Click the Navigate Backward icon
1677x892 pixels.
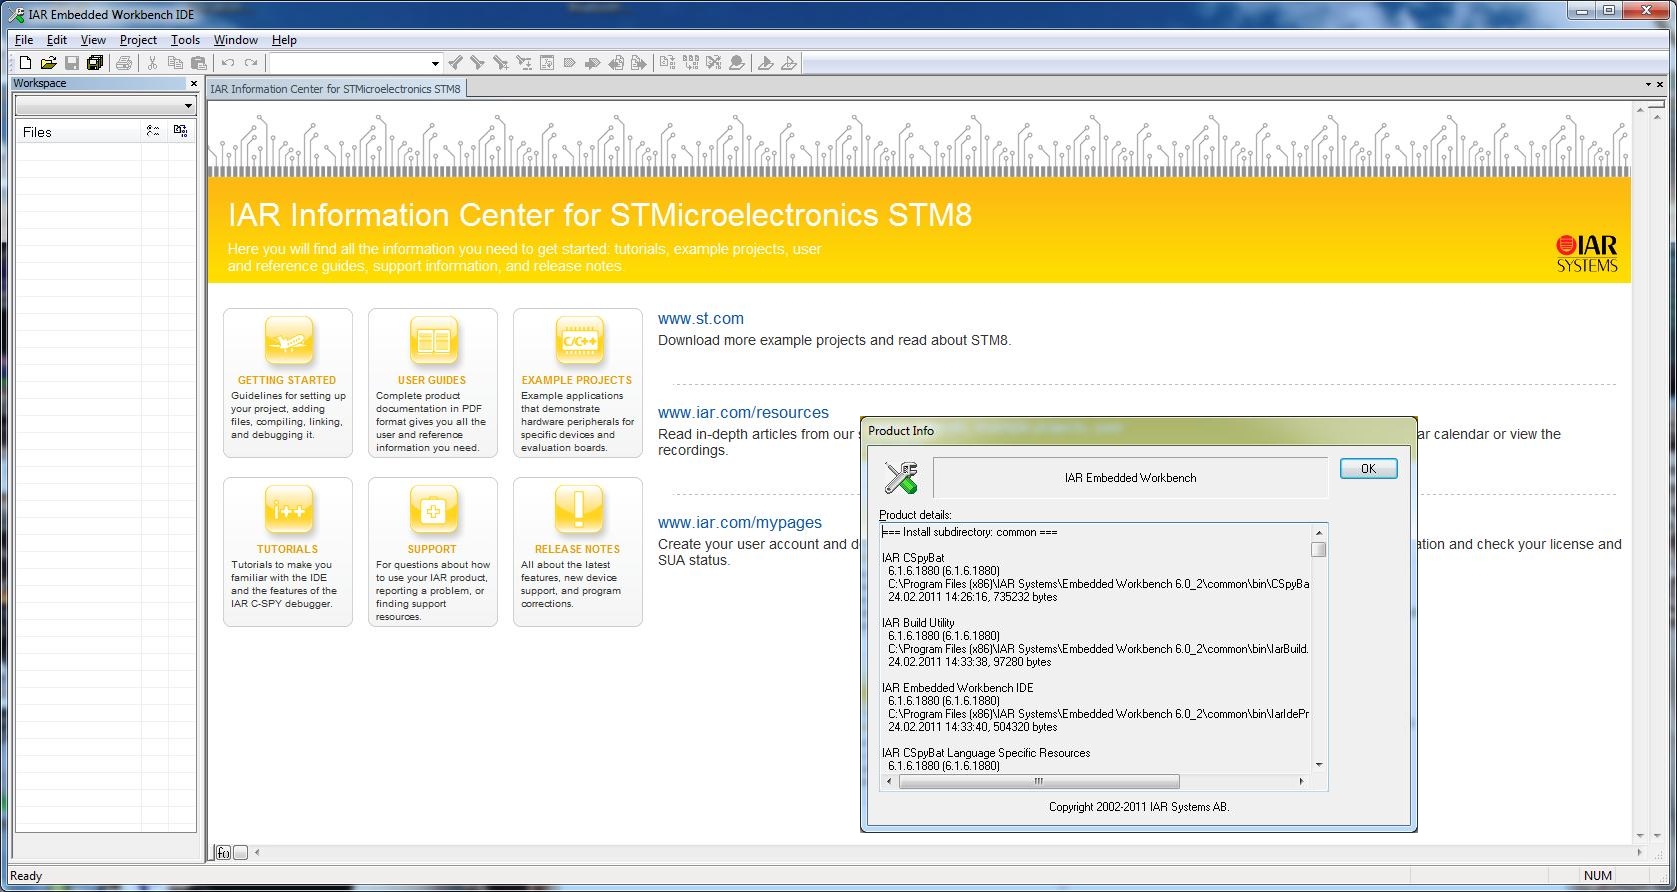[615, 63]
